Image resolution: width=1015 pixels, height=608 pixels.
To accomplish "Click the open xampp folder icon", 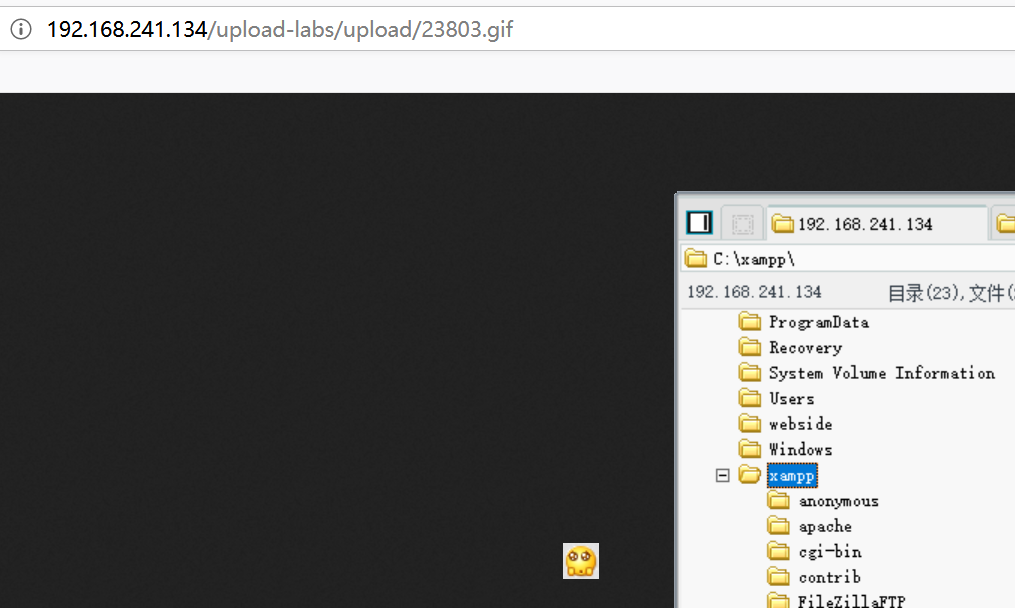I will [x=750, y=475].
